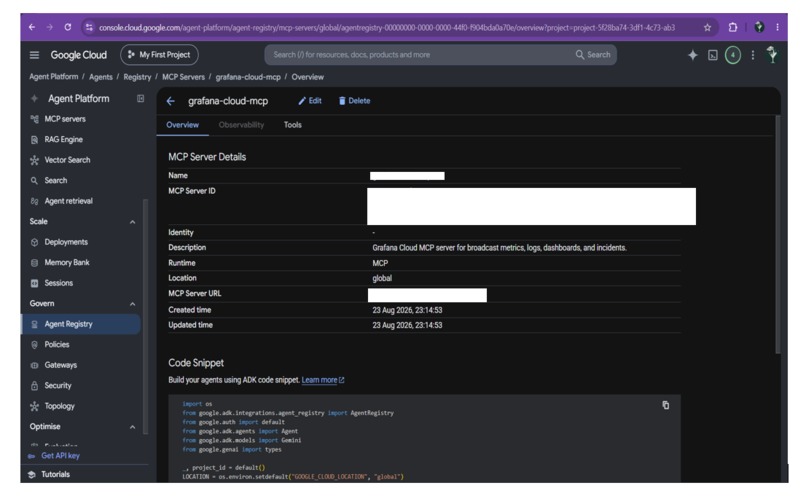Open the My First Project selector
806x504 pixels.
159,55
